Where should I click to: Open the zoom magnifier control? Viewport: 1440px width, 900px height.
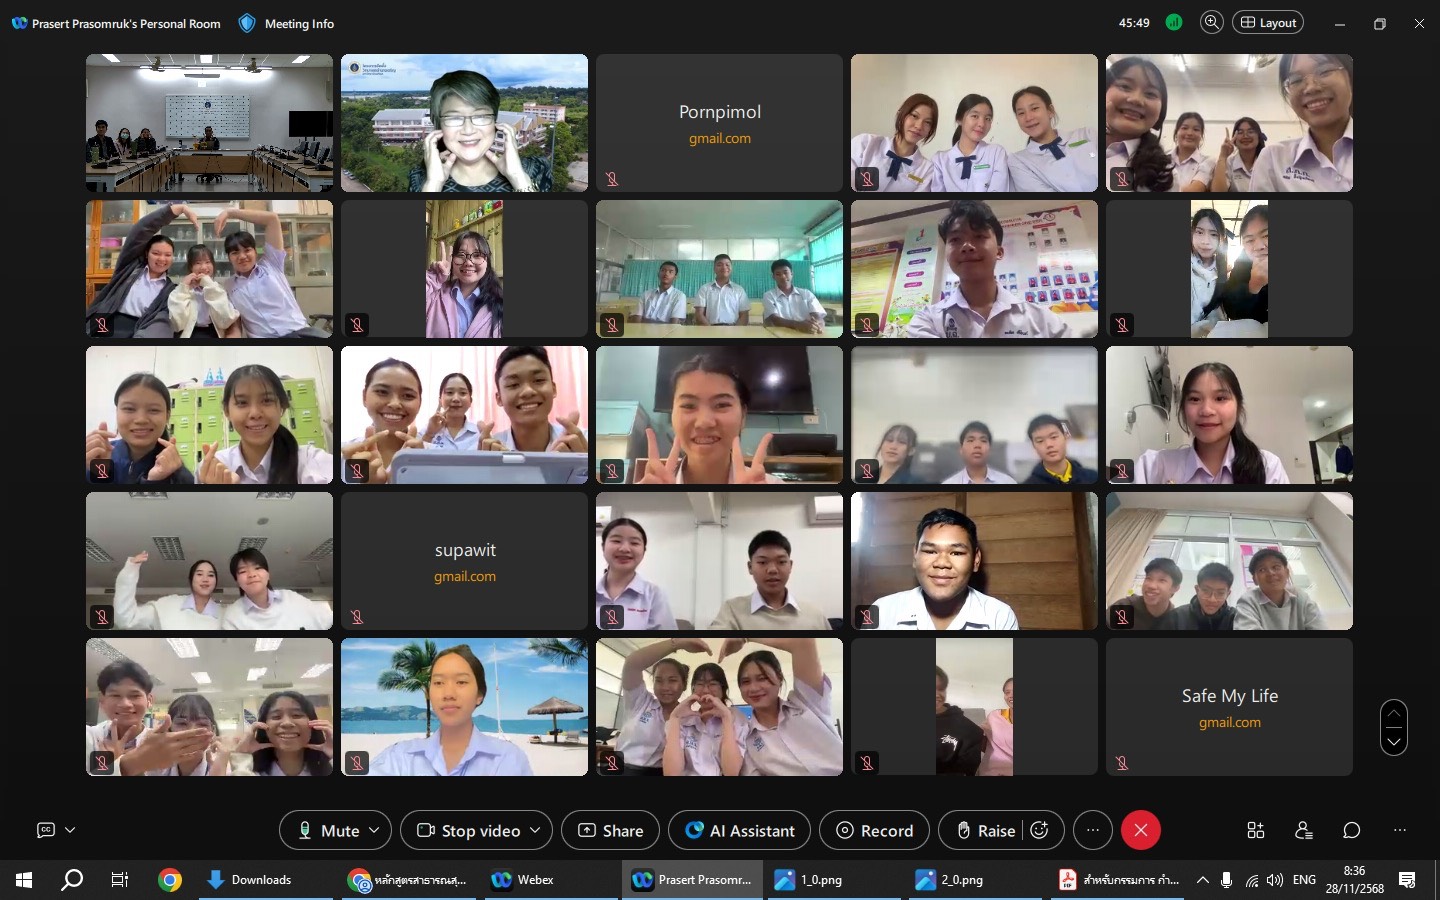coord(1211,23)
